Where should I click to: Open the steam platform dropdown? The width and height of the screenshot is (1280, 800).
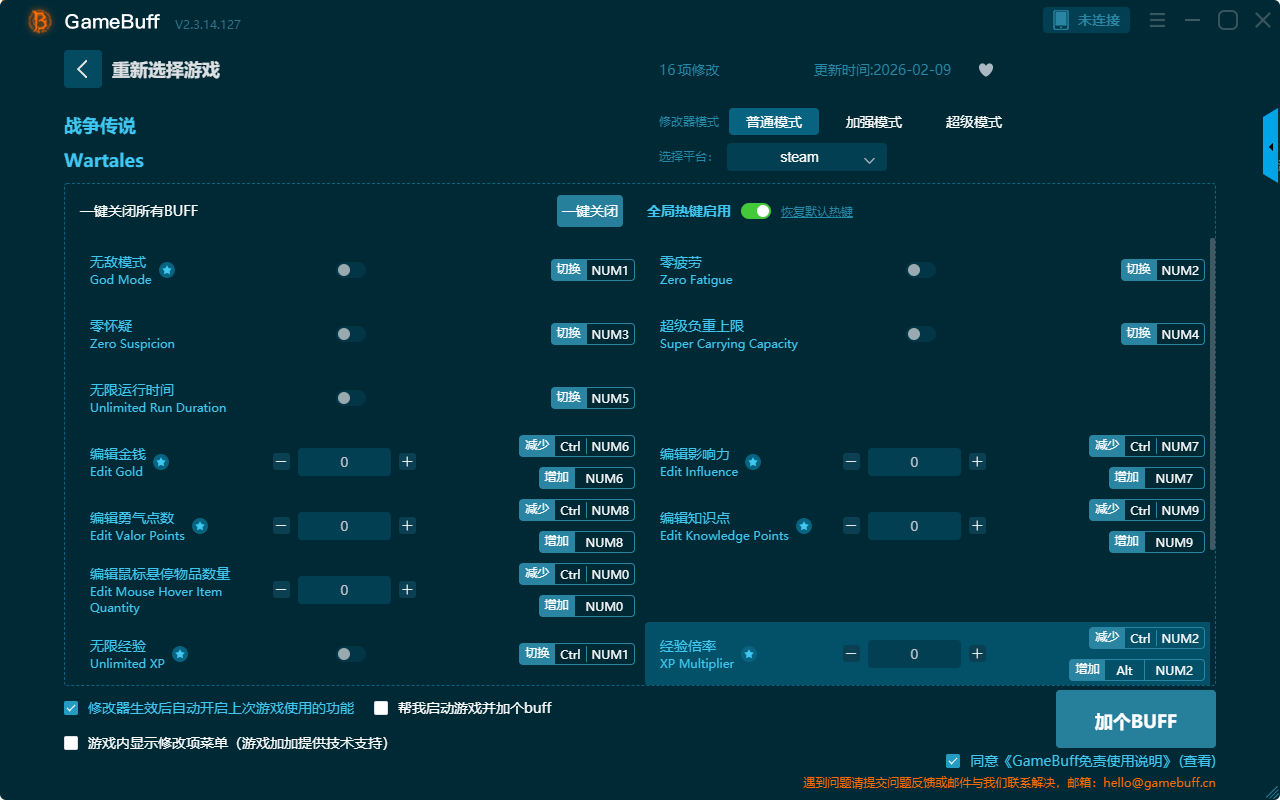point(806,157)
